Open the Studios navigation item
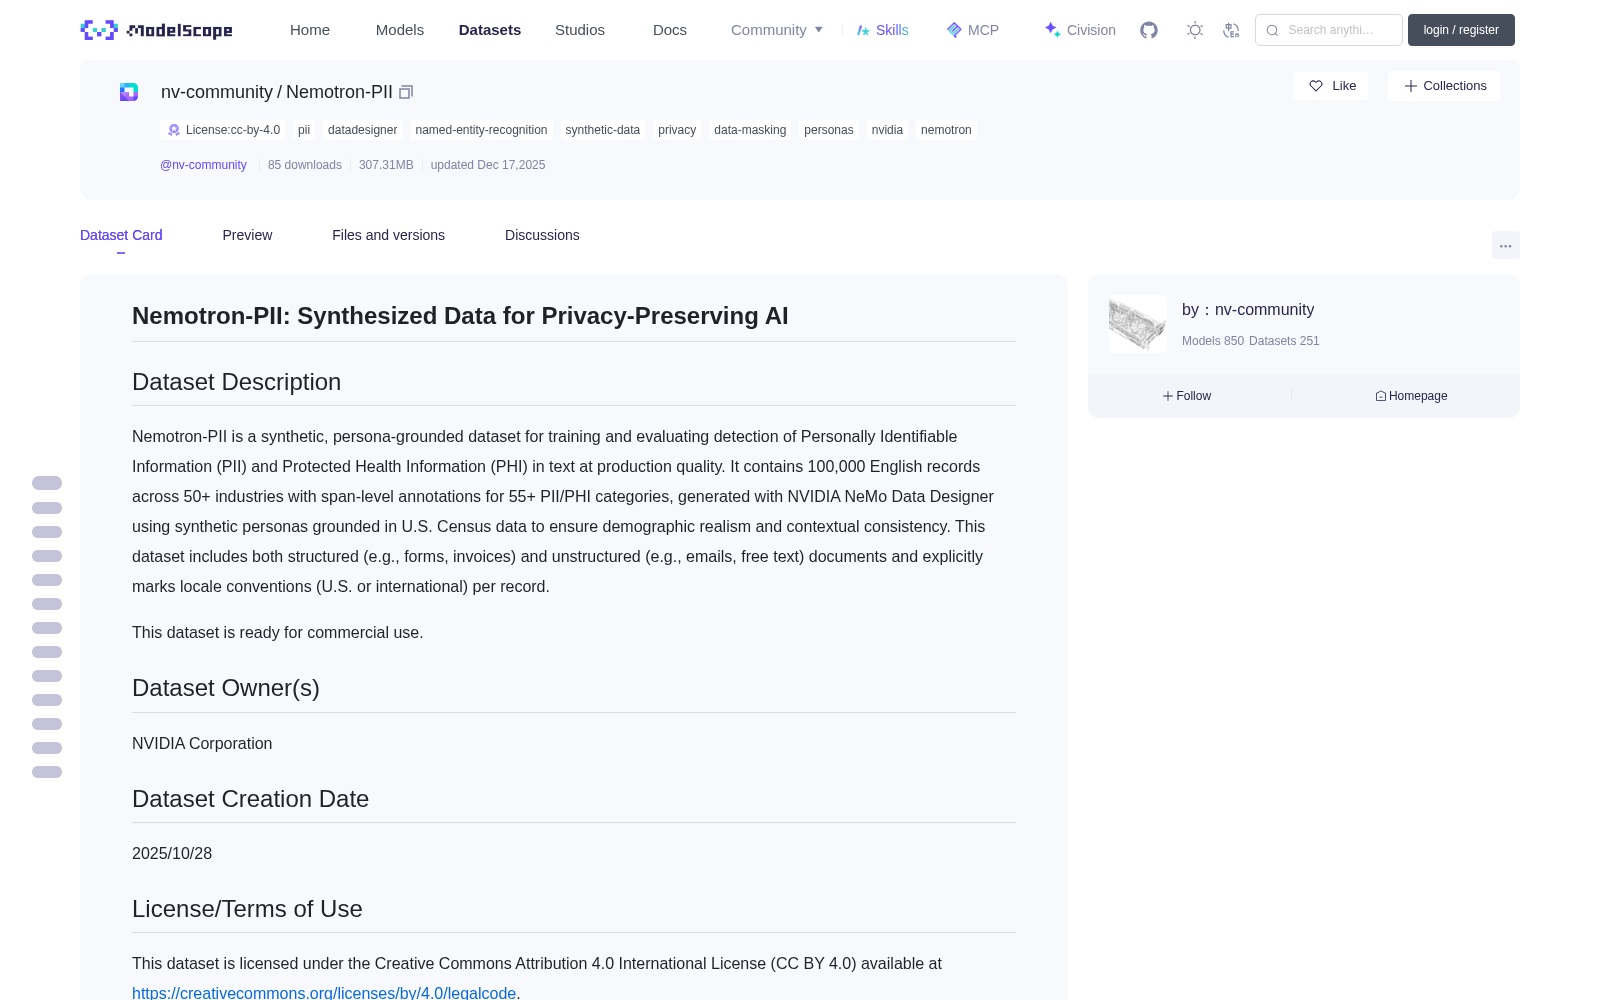 pyautogui.click(x=580, y=30)
